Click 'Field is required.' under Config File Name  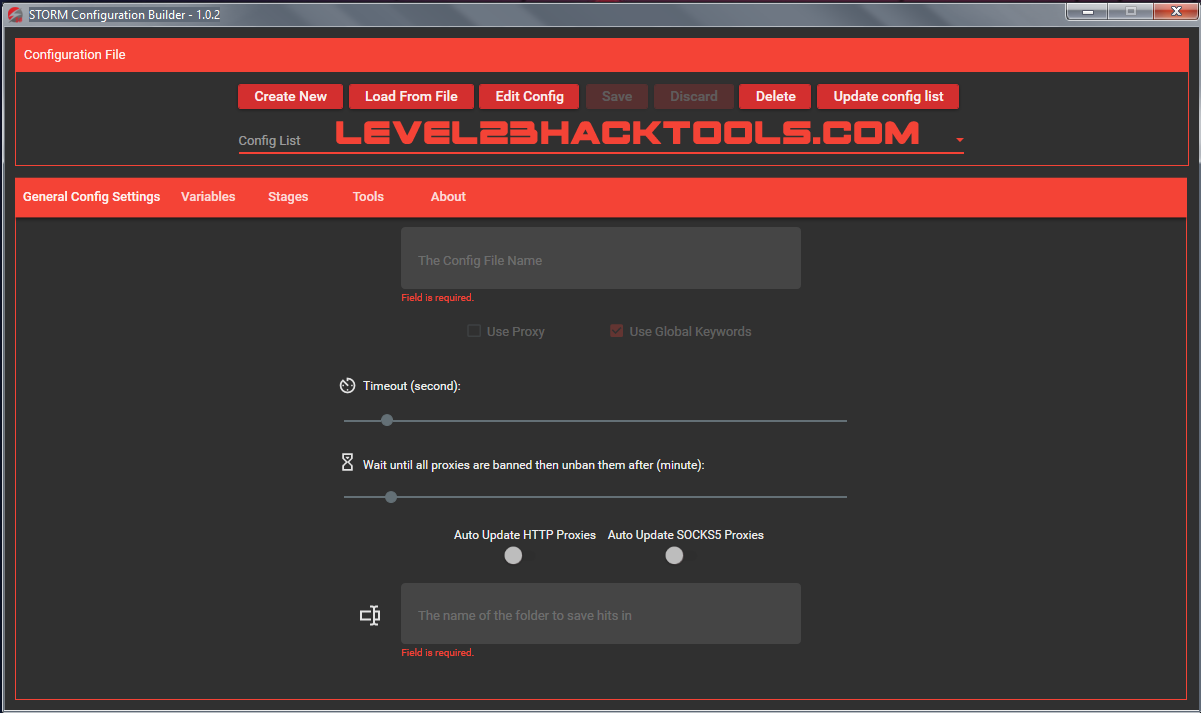click(x=438, y=298)
